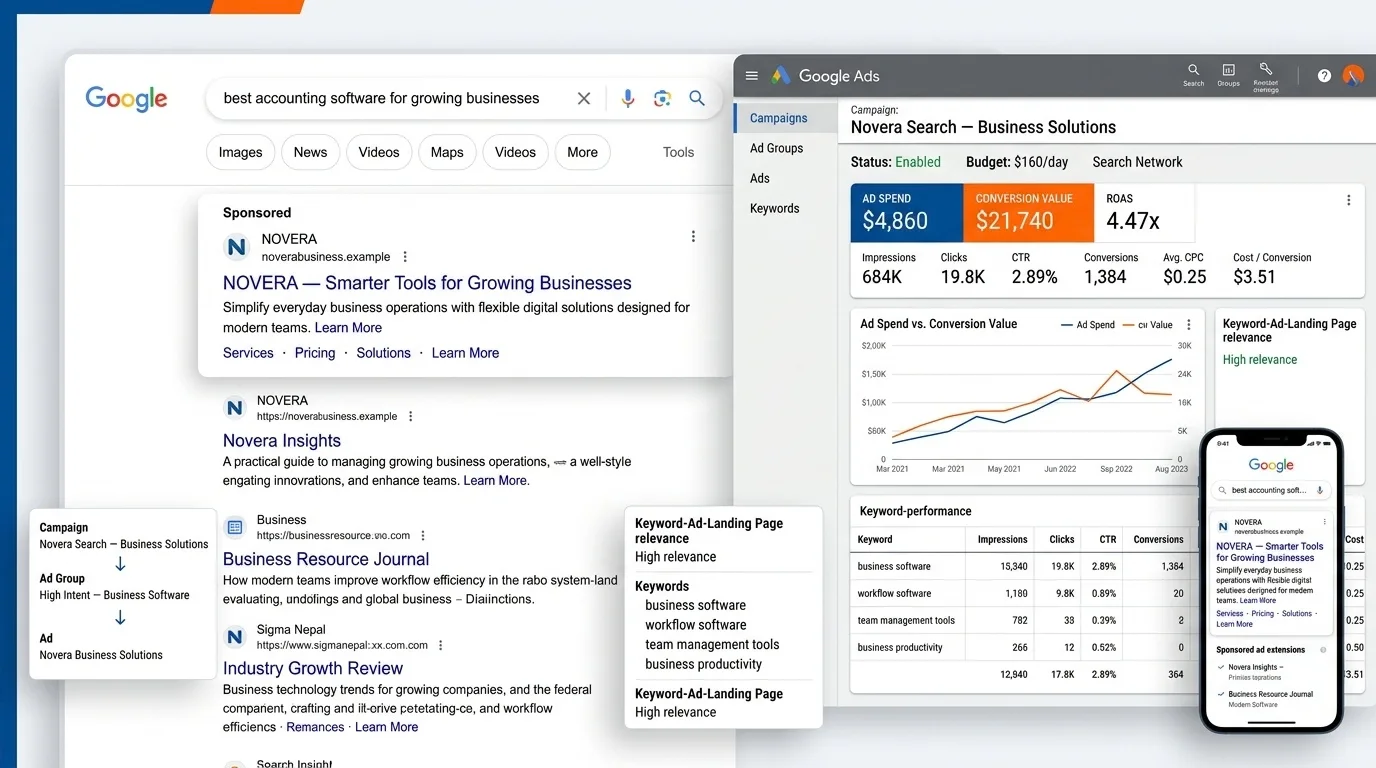1376x768 pixels.
Task: Start voice search with microphone icon
Action: point(628,98)
